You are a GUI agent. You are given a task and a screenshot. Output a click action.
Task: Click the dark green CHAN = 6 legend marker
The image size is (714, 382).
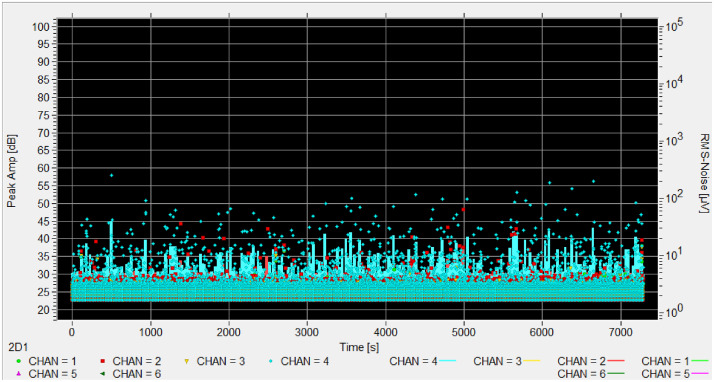coord(103,374)
